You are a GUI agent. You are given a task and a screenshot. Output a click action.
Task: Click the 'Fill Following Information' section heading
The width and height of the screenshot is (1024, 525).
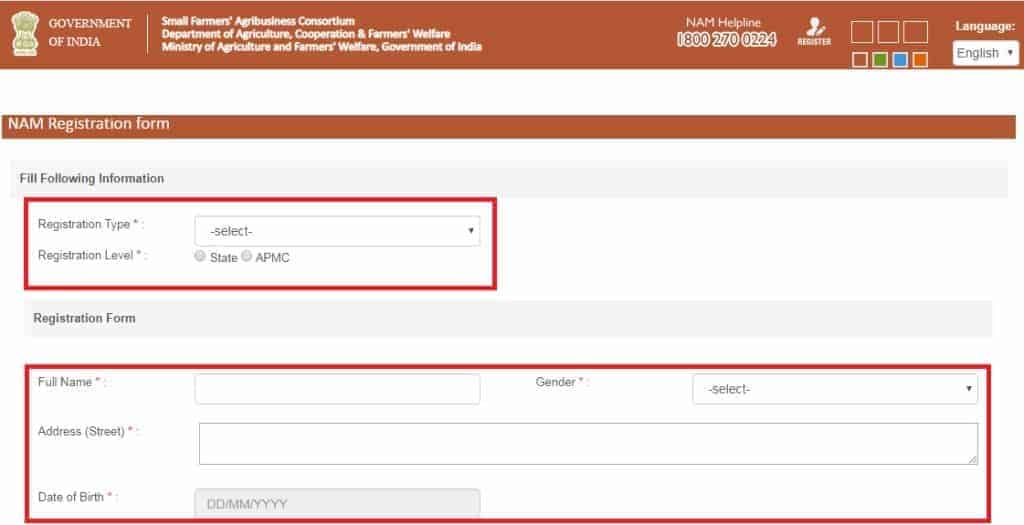[x=92, y=178]
